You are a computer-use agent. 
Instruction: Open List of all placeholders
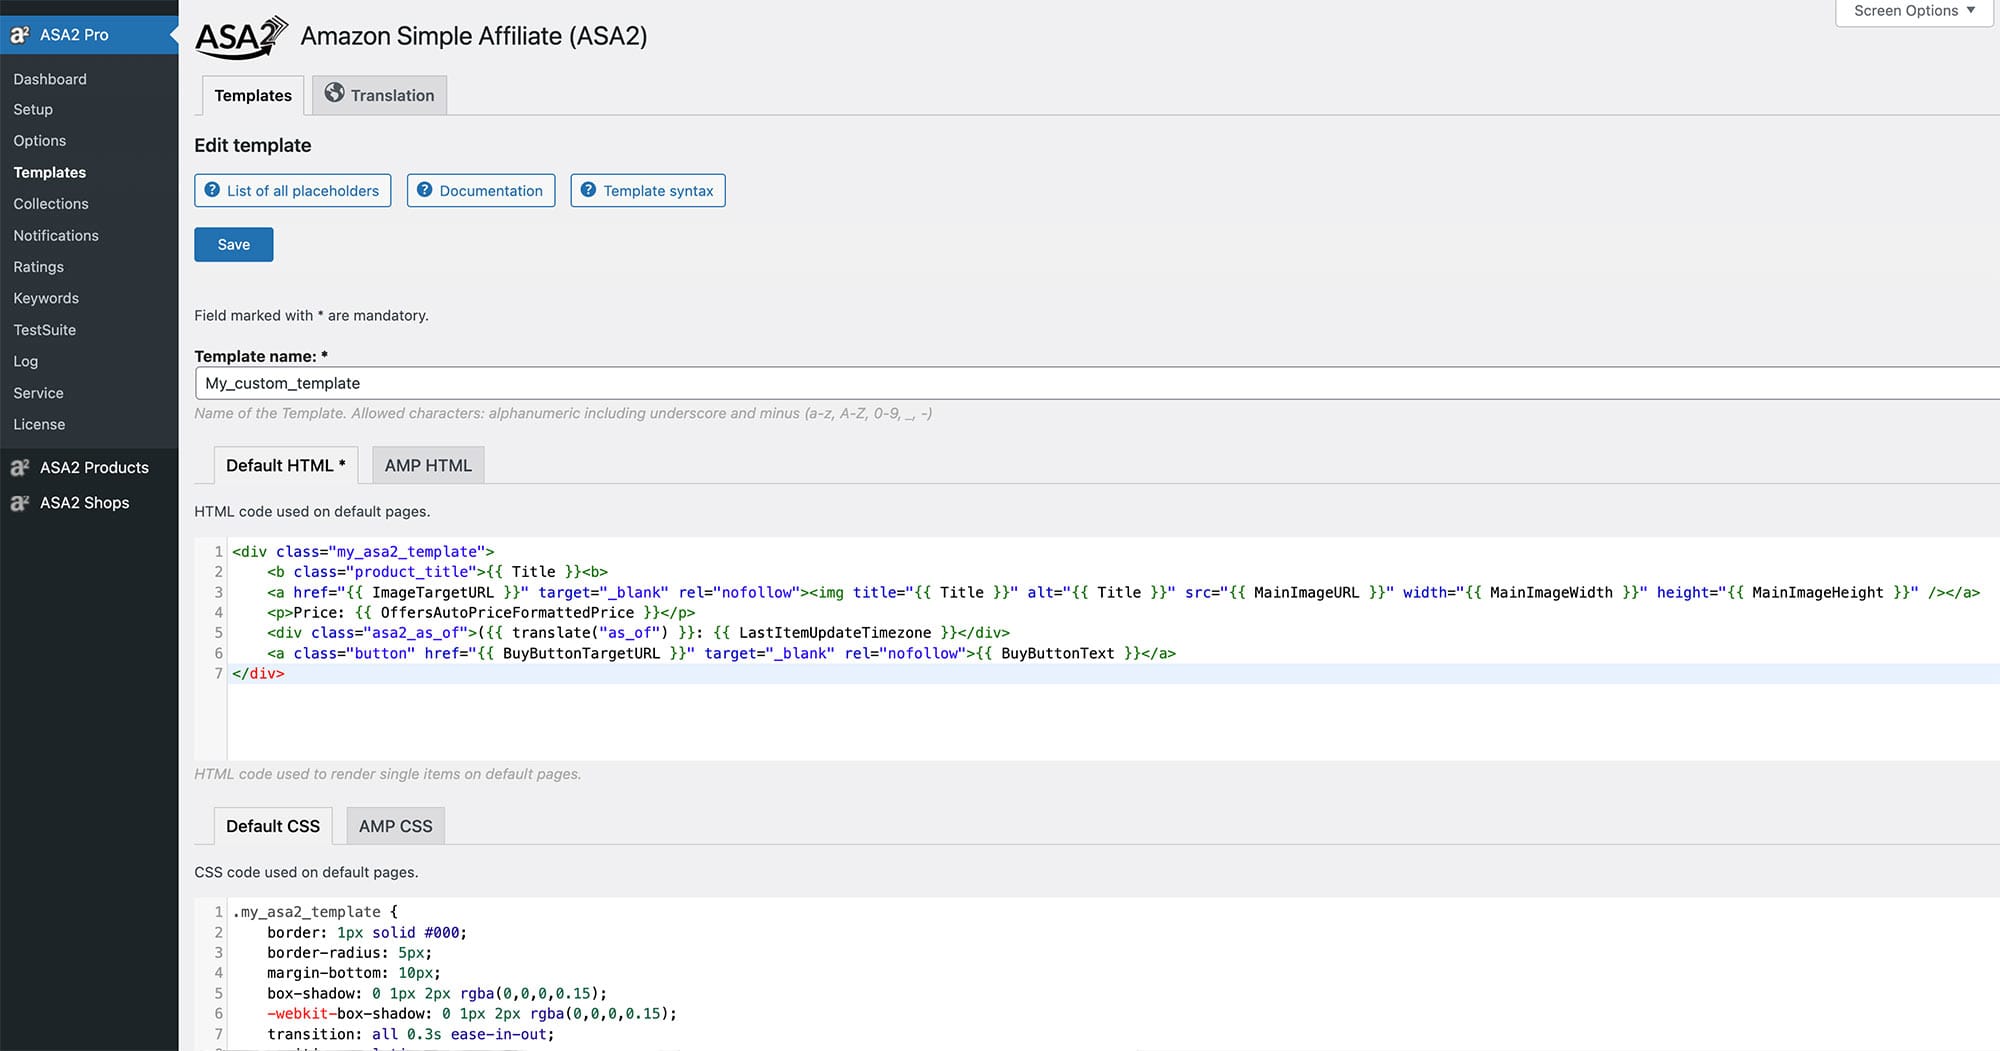(293, 190)
